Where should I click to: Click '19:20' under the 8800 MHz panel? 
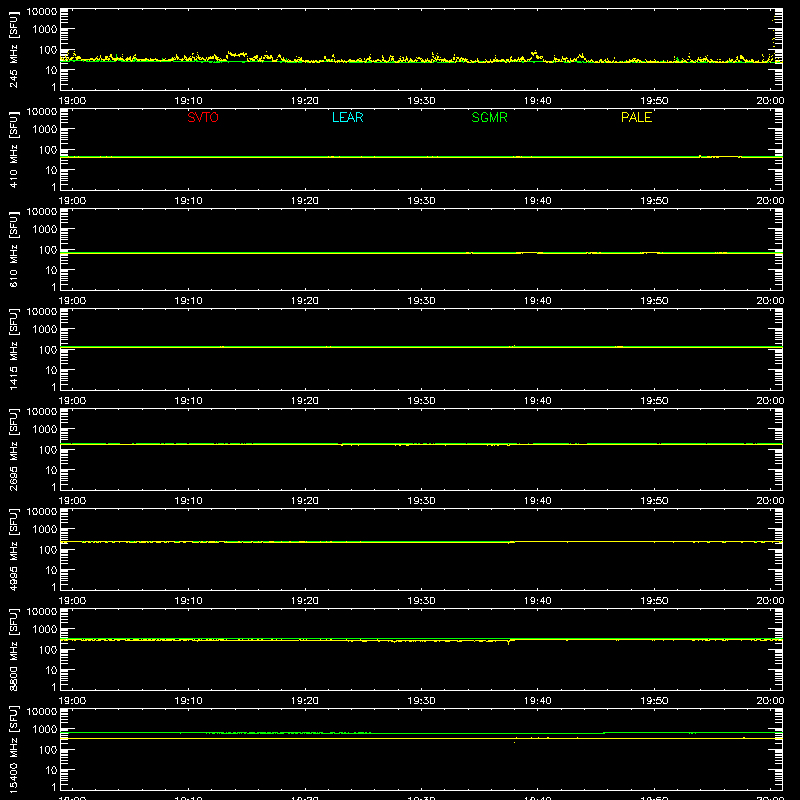305,701
